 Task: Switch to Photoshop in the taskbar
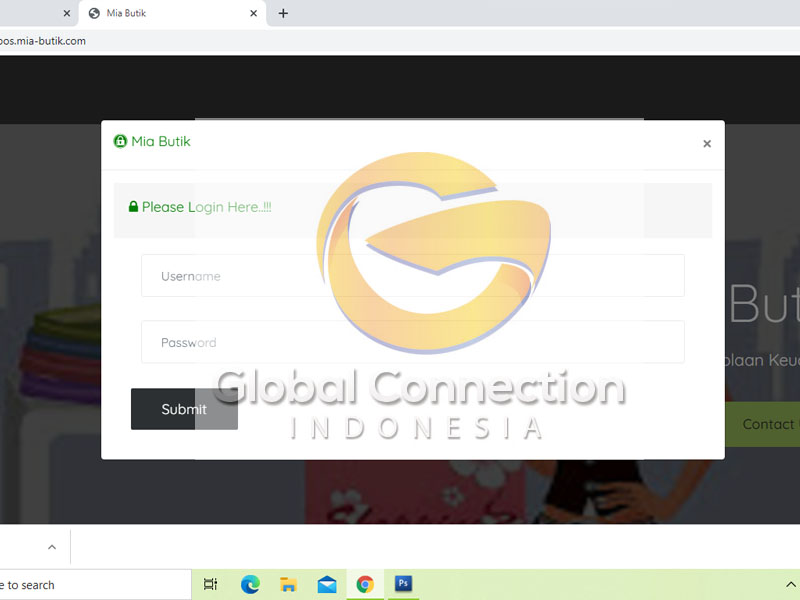click(403, 584)
